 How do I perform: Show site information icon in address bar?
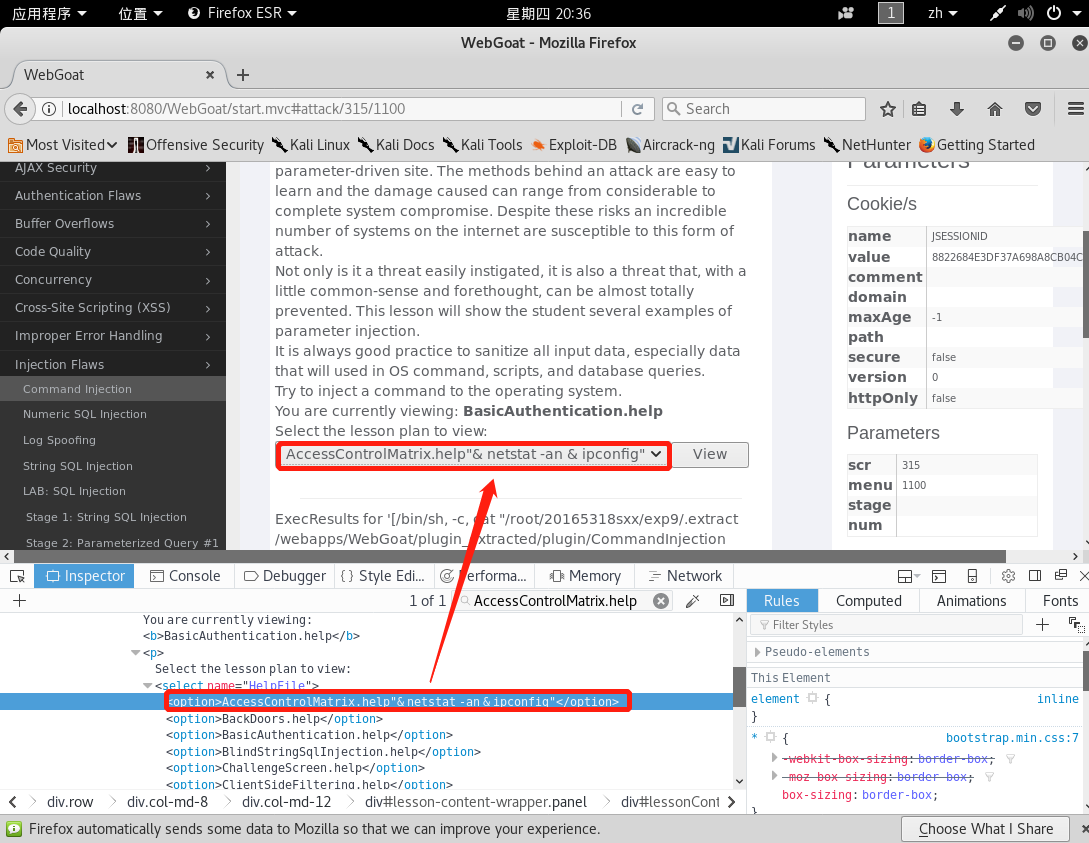(x=49, y=109)
